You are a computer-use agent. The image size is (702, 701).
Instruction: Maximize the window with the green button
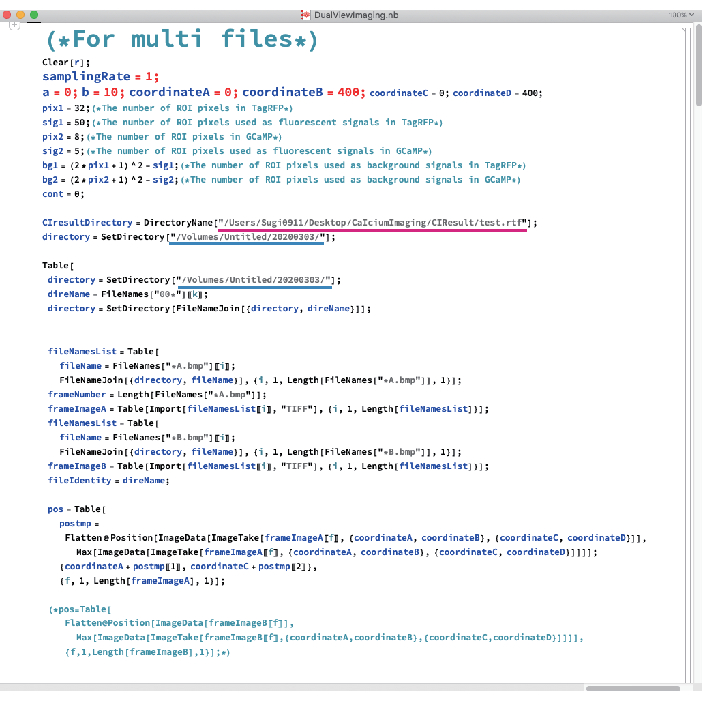pyautogui.click(x=36, y=15)
